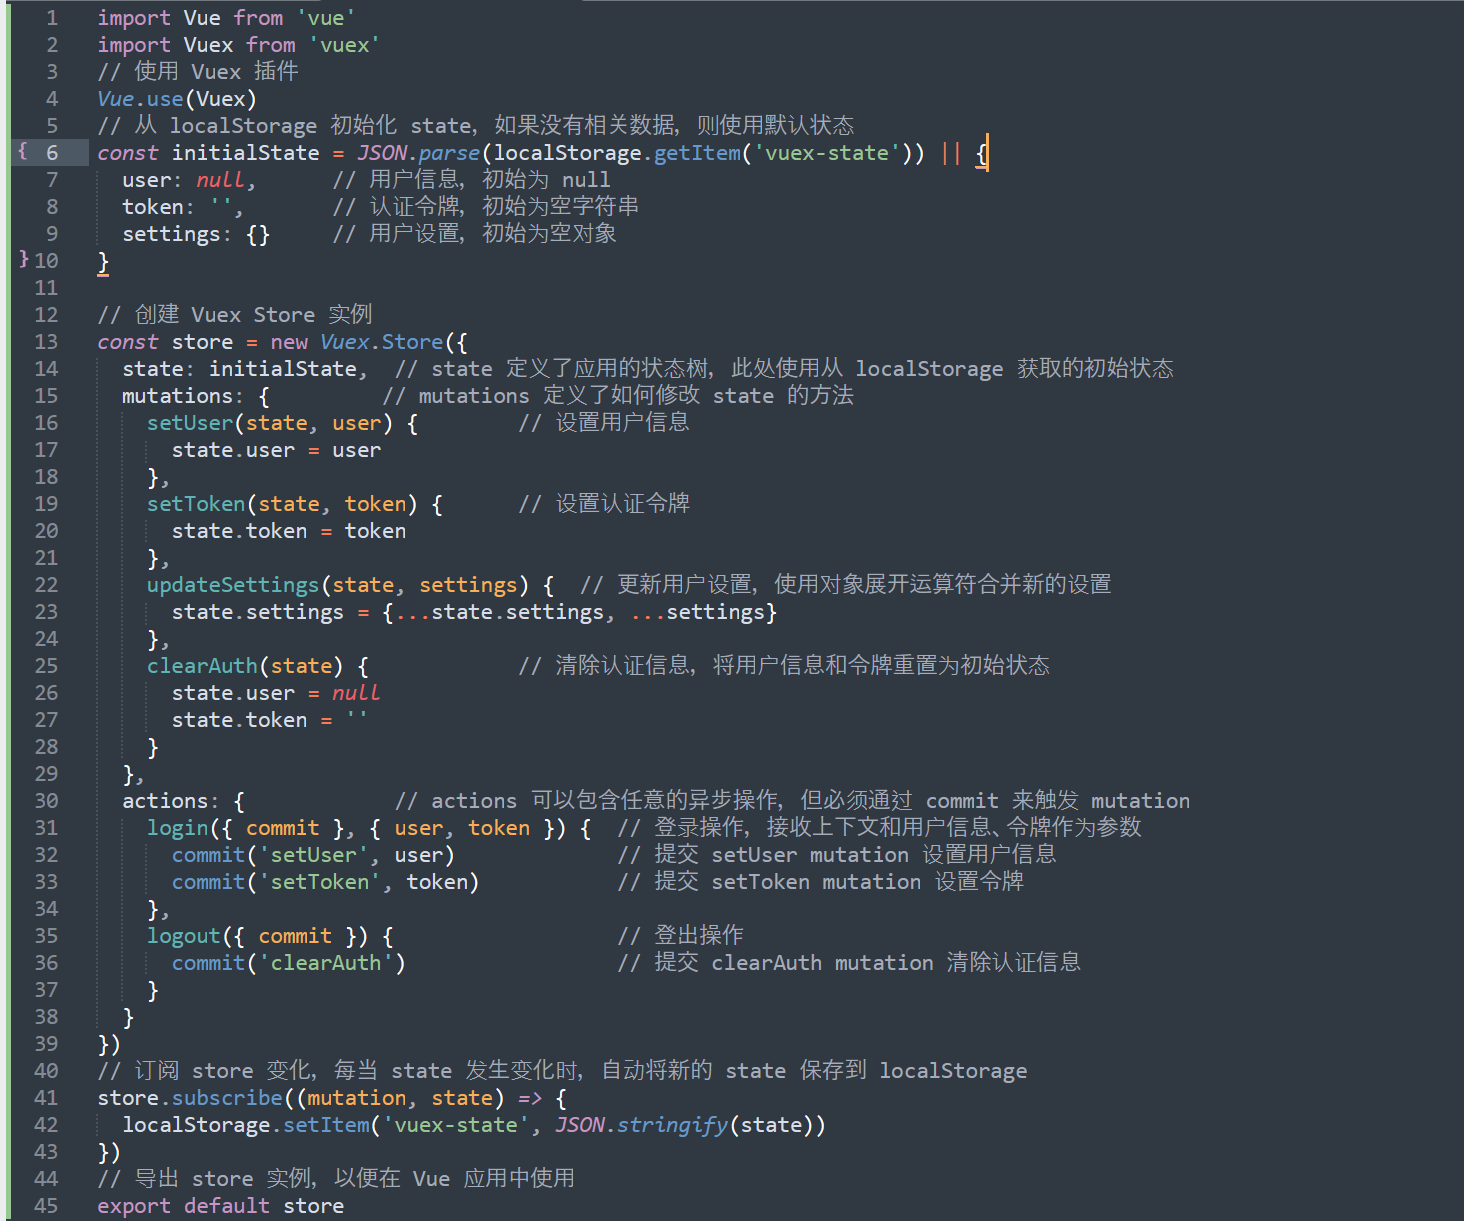The width and height of the screenshot is (1464, 1221).
Task: Click the comment "// 使用 Vuex 插件"
Action: pos(198,72)
